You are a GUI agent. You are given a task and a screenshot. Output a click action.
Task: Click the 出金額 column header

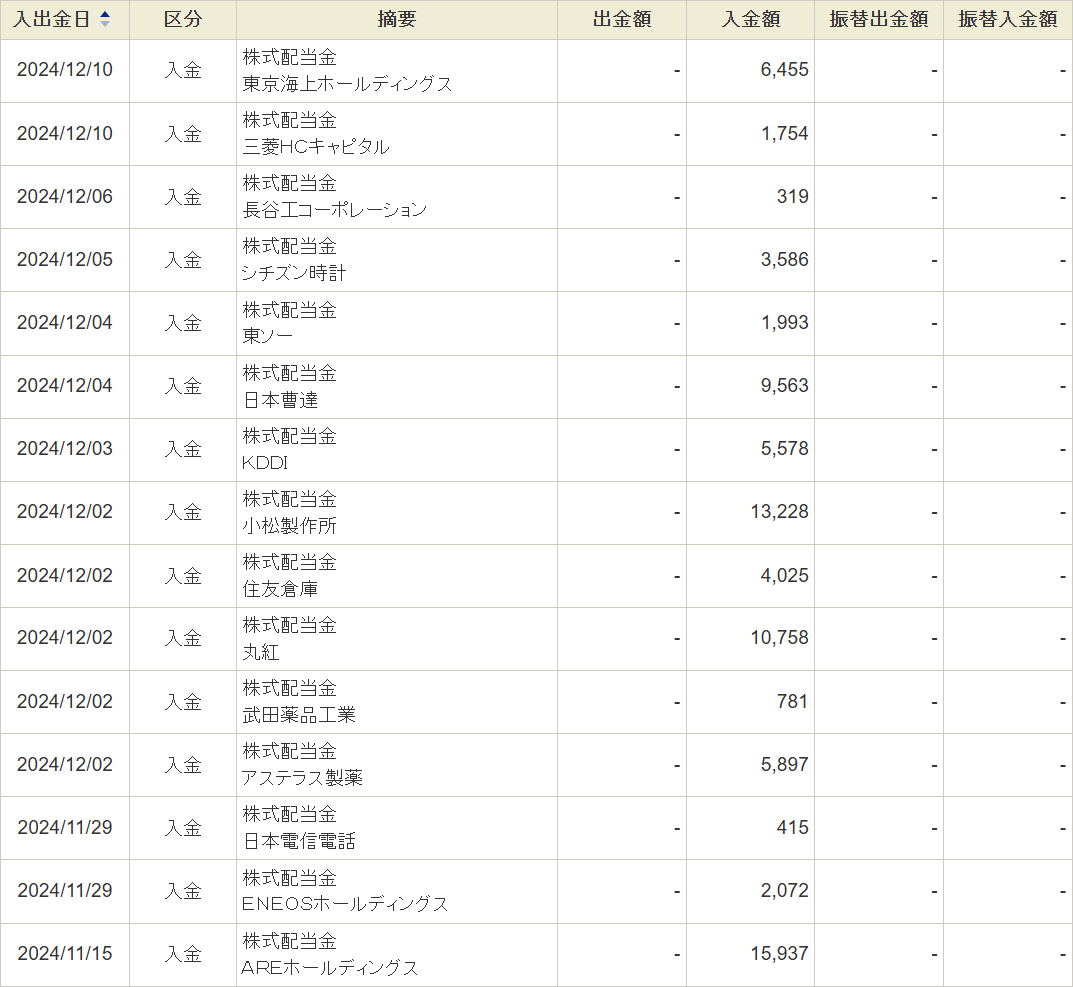pos(621,19)
